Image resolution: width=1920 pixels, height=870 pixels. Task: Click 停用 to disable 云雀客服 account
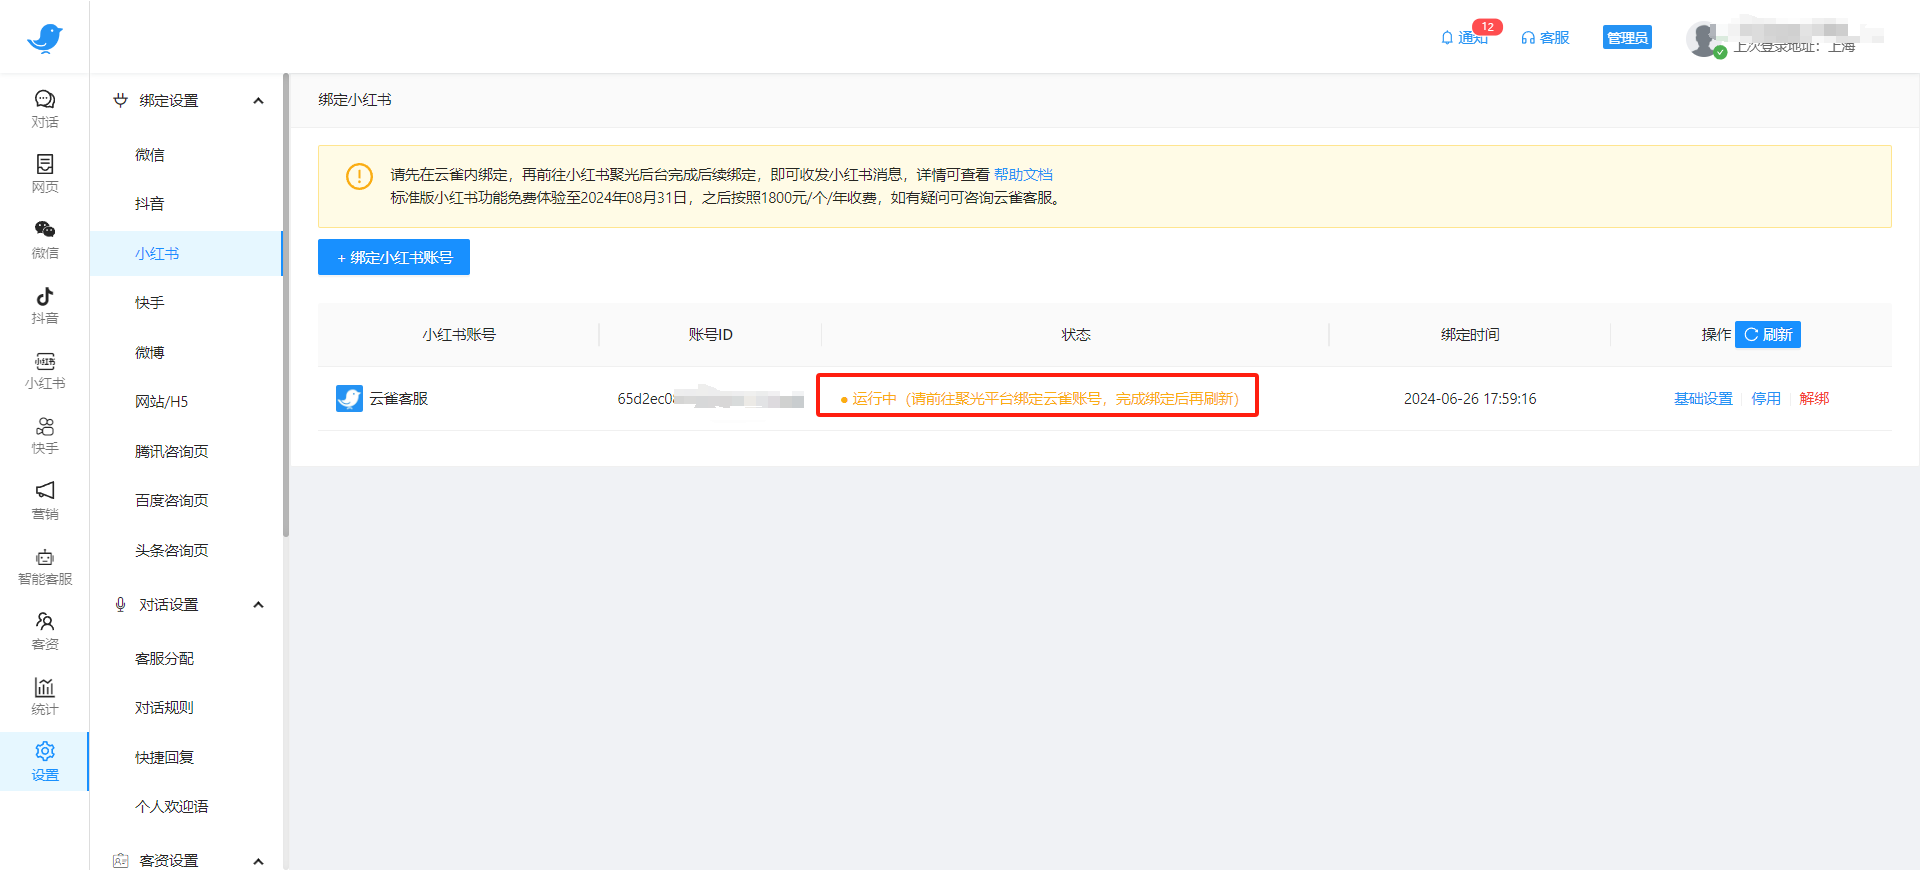pyautogui.click(x=1765, y=399)
